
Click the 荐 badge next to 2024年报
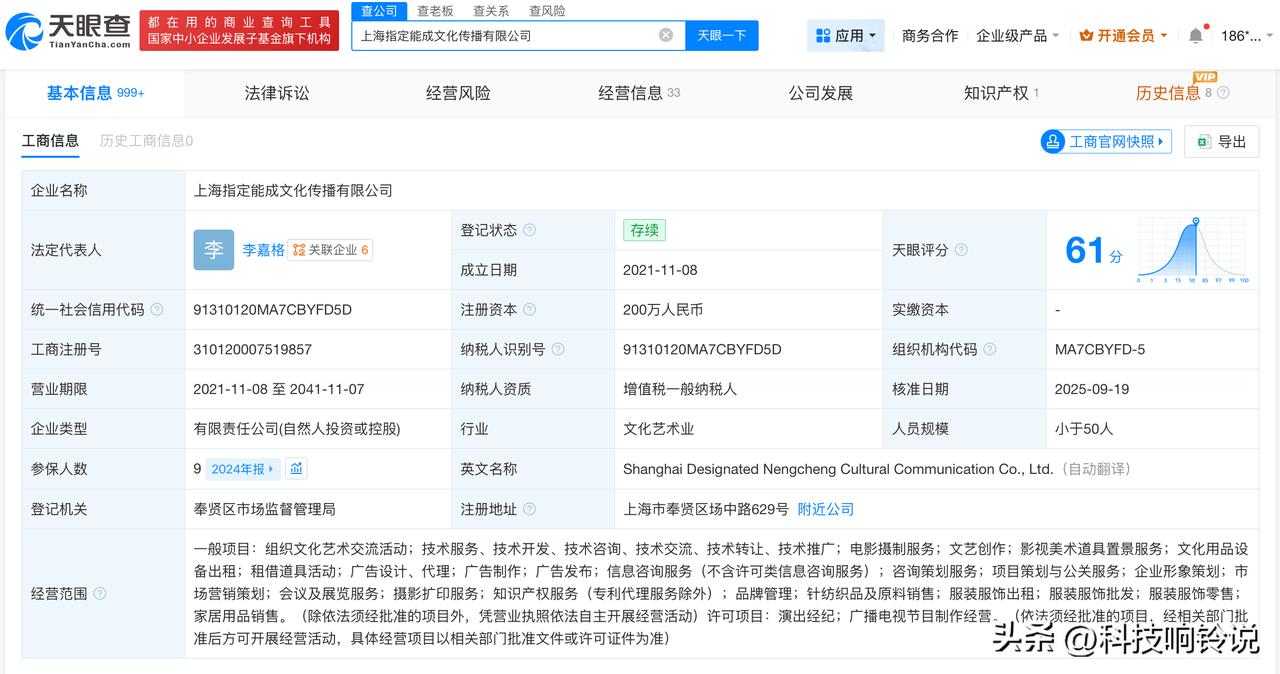coord(296,468)
